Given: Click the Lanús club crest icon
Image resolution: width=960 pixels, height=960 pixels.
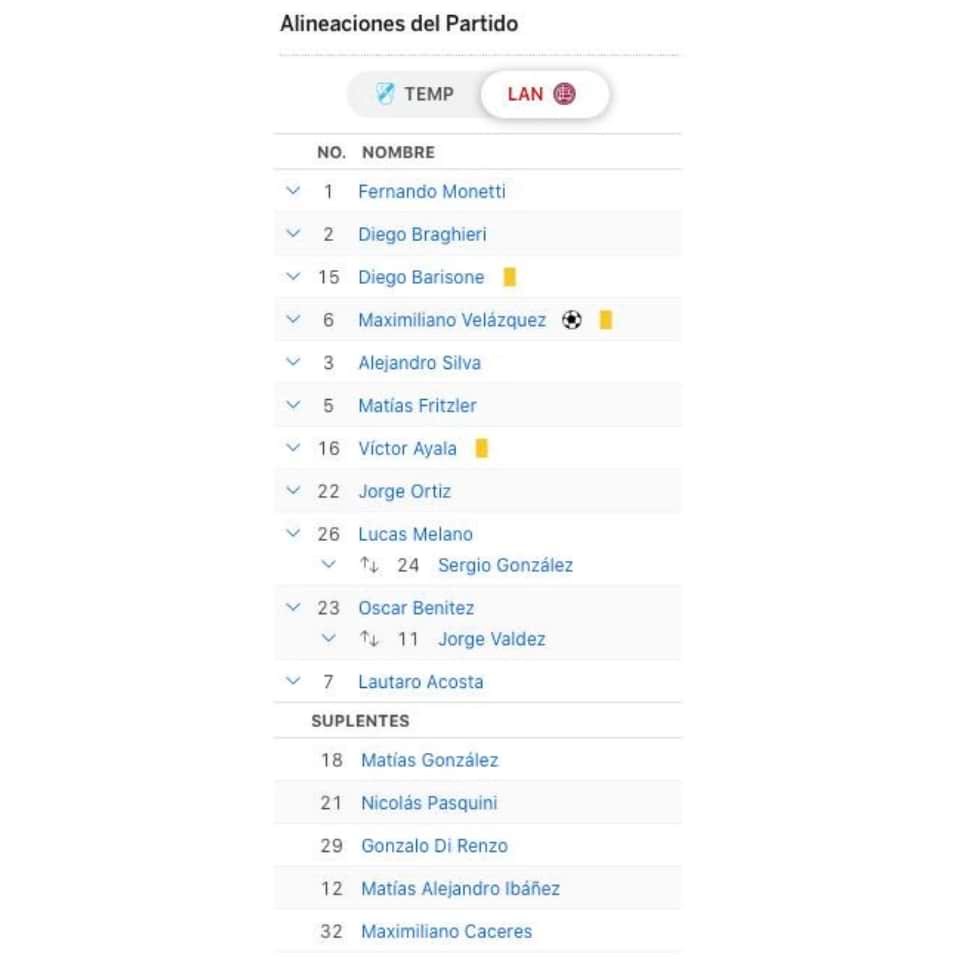Looking at the screenshot, I should pyautogui.click(x=564, y=94).
